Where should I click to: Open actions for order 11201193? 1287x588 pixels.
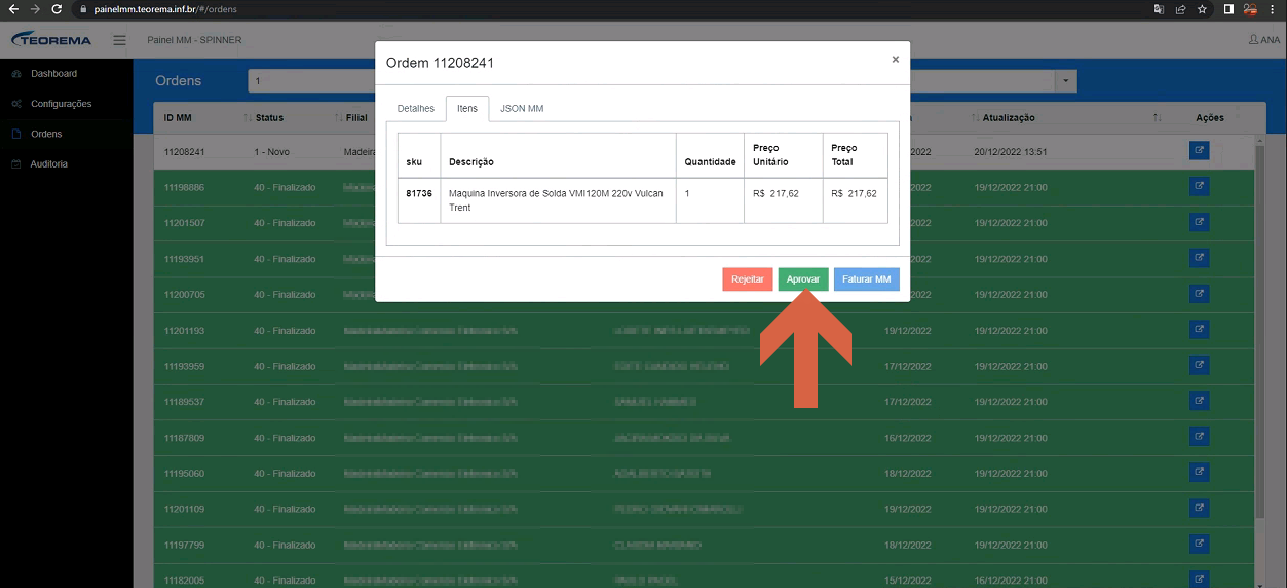1199,330
